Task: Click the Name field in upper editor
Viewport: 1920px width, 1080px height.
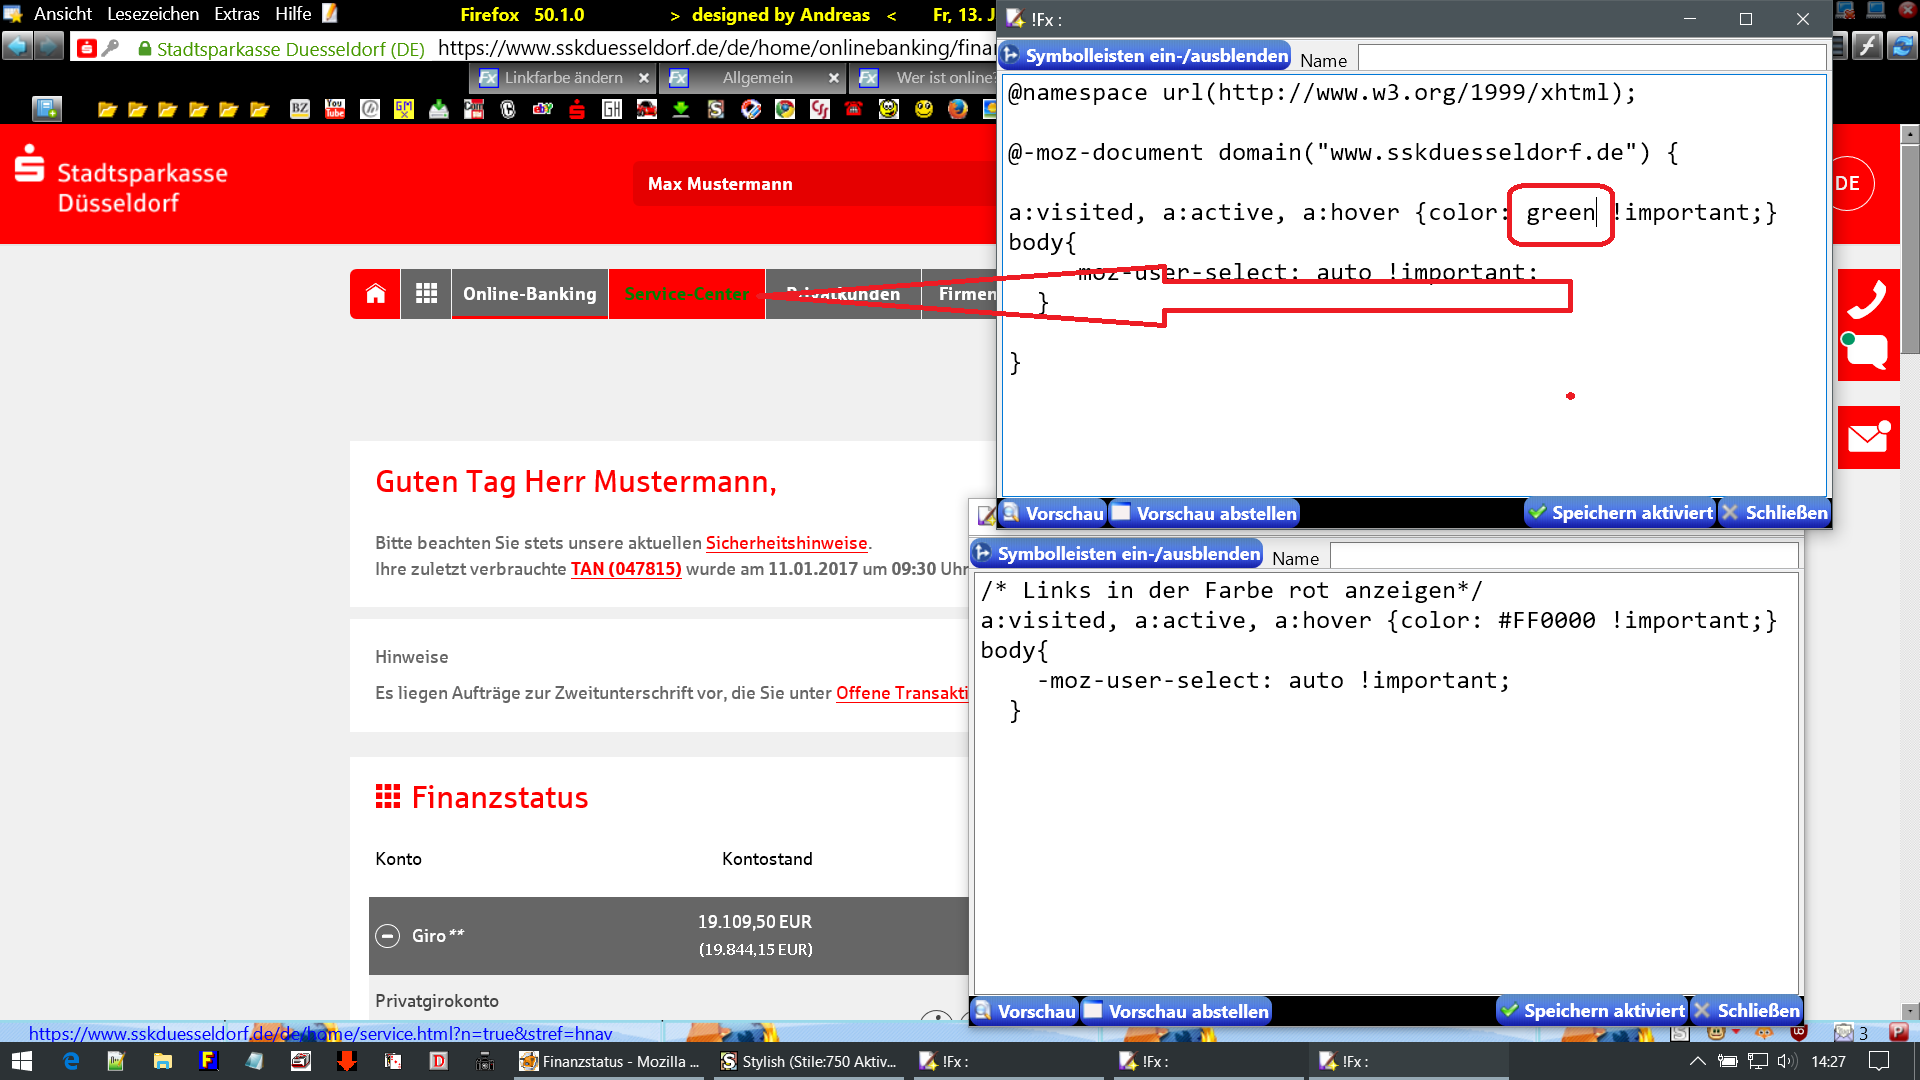Action: coord(1590,59)
